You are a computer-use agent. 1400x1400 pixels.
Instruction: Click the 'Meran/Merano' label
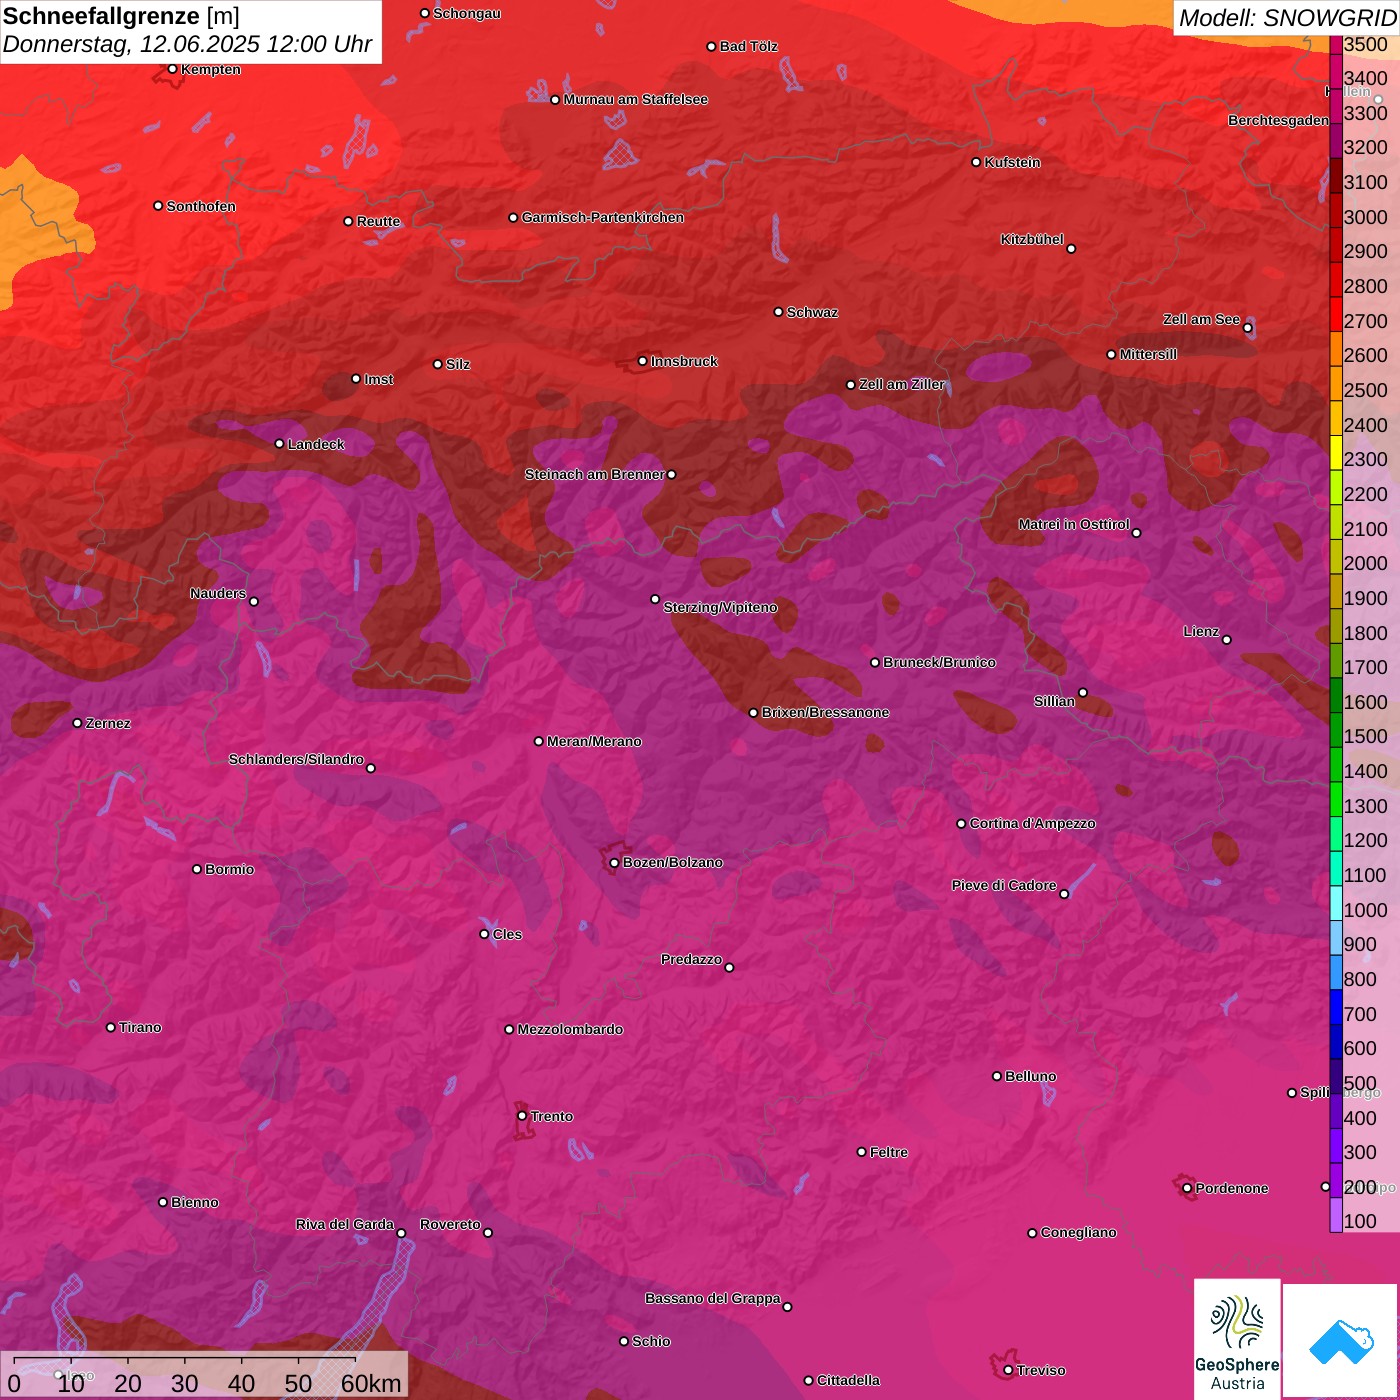click(x=594, y=741)
